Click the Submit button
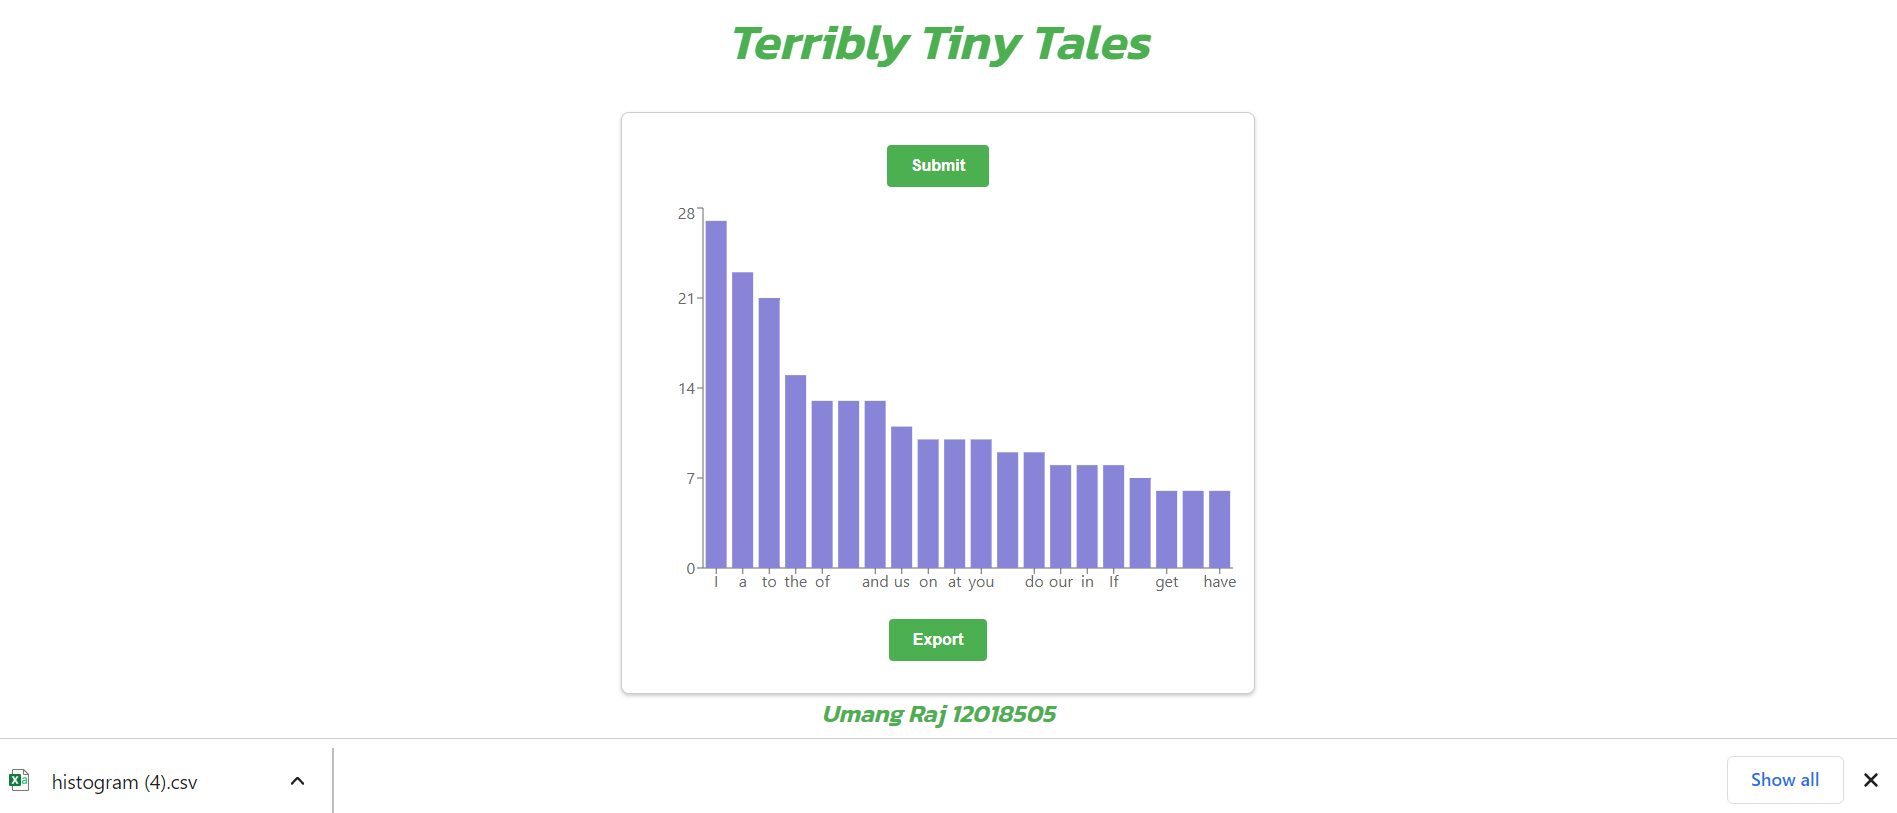Screen dimensions: 1897x813 [937, 165]
